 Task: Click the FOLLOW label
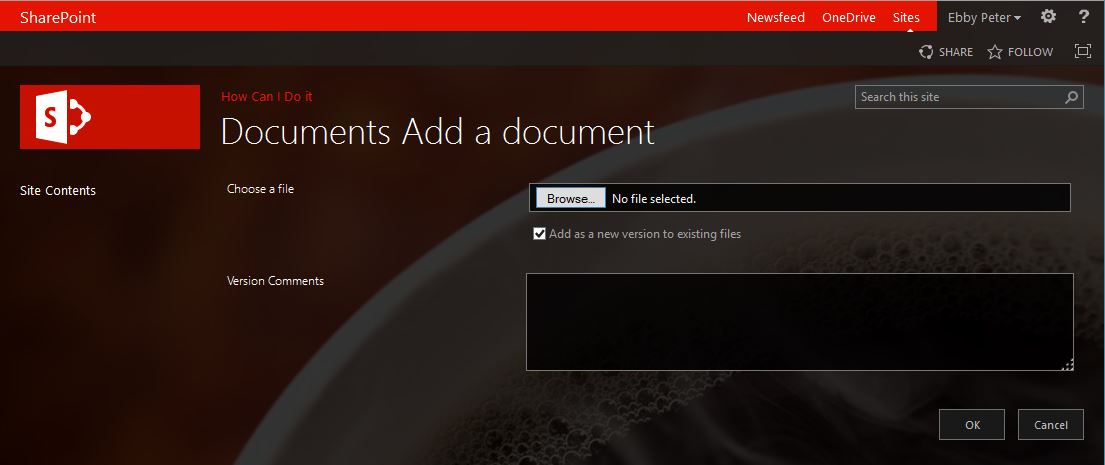click(x=1030, y=52)
